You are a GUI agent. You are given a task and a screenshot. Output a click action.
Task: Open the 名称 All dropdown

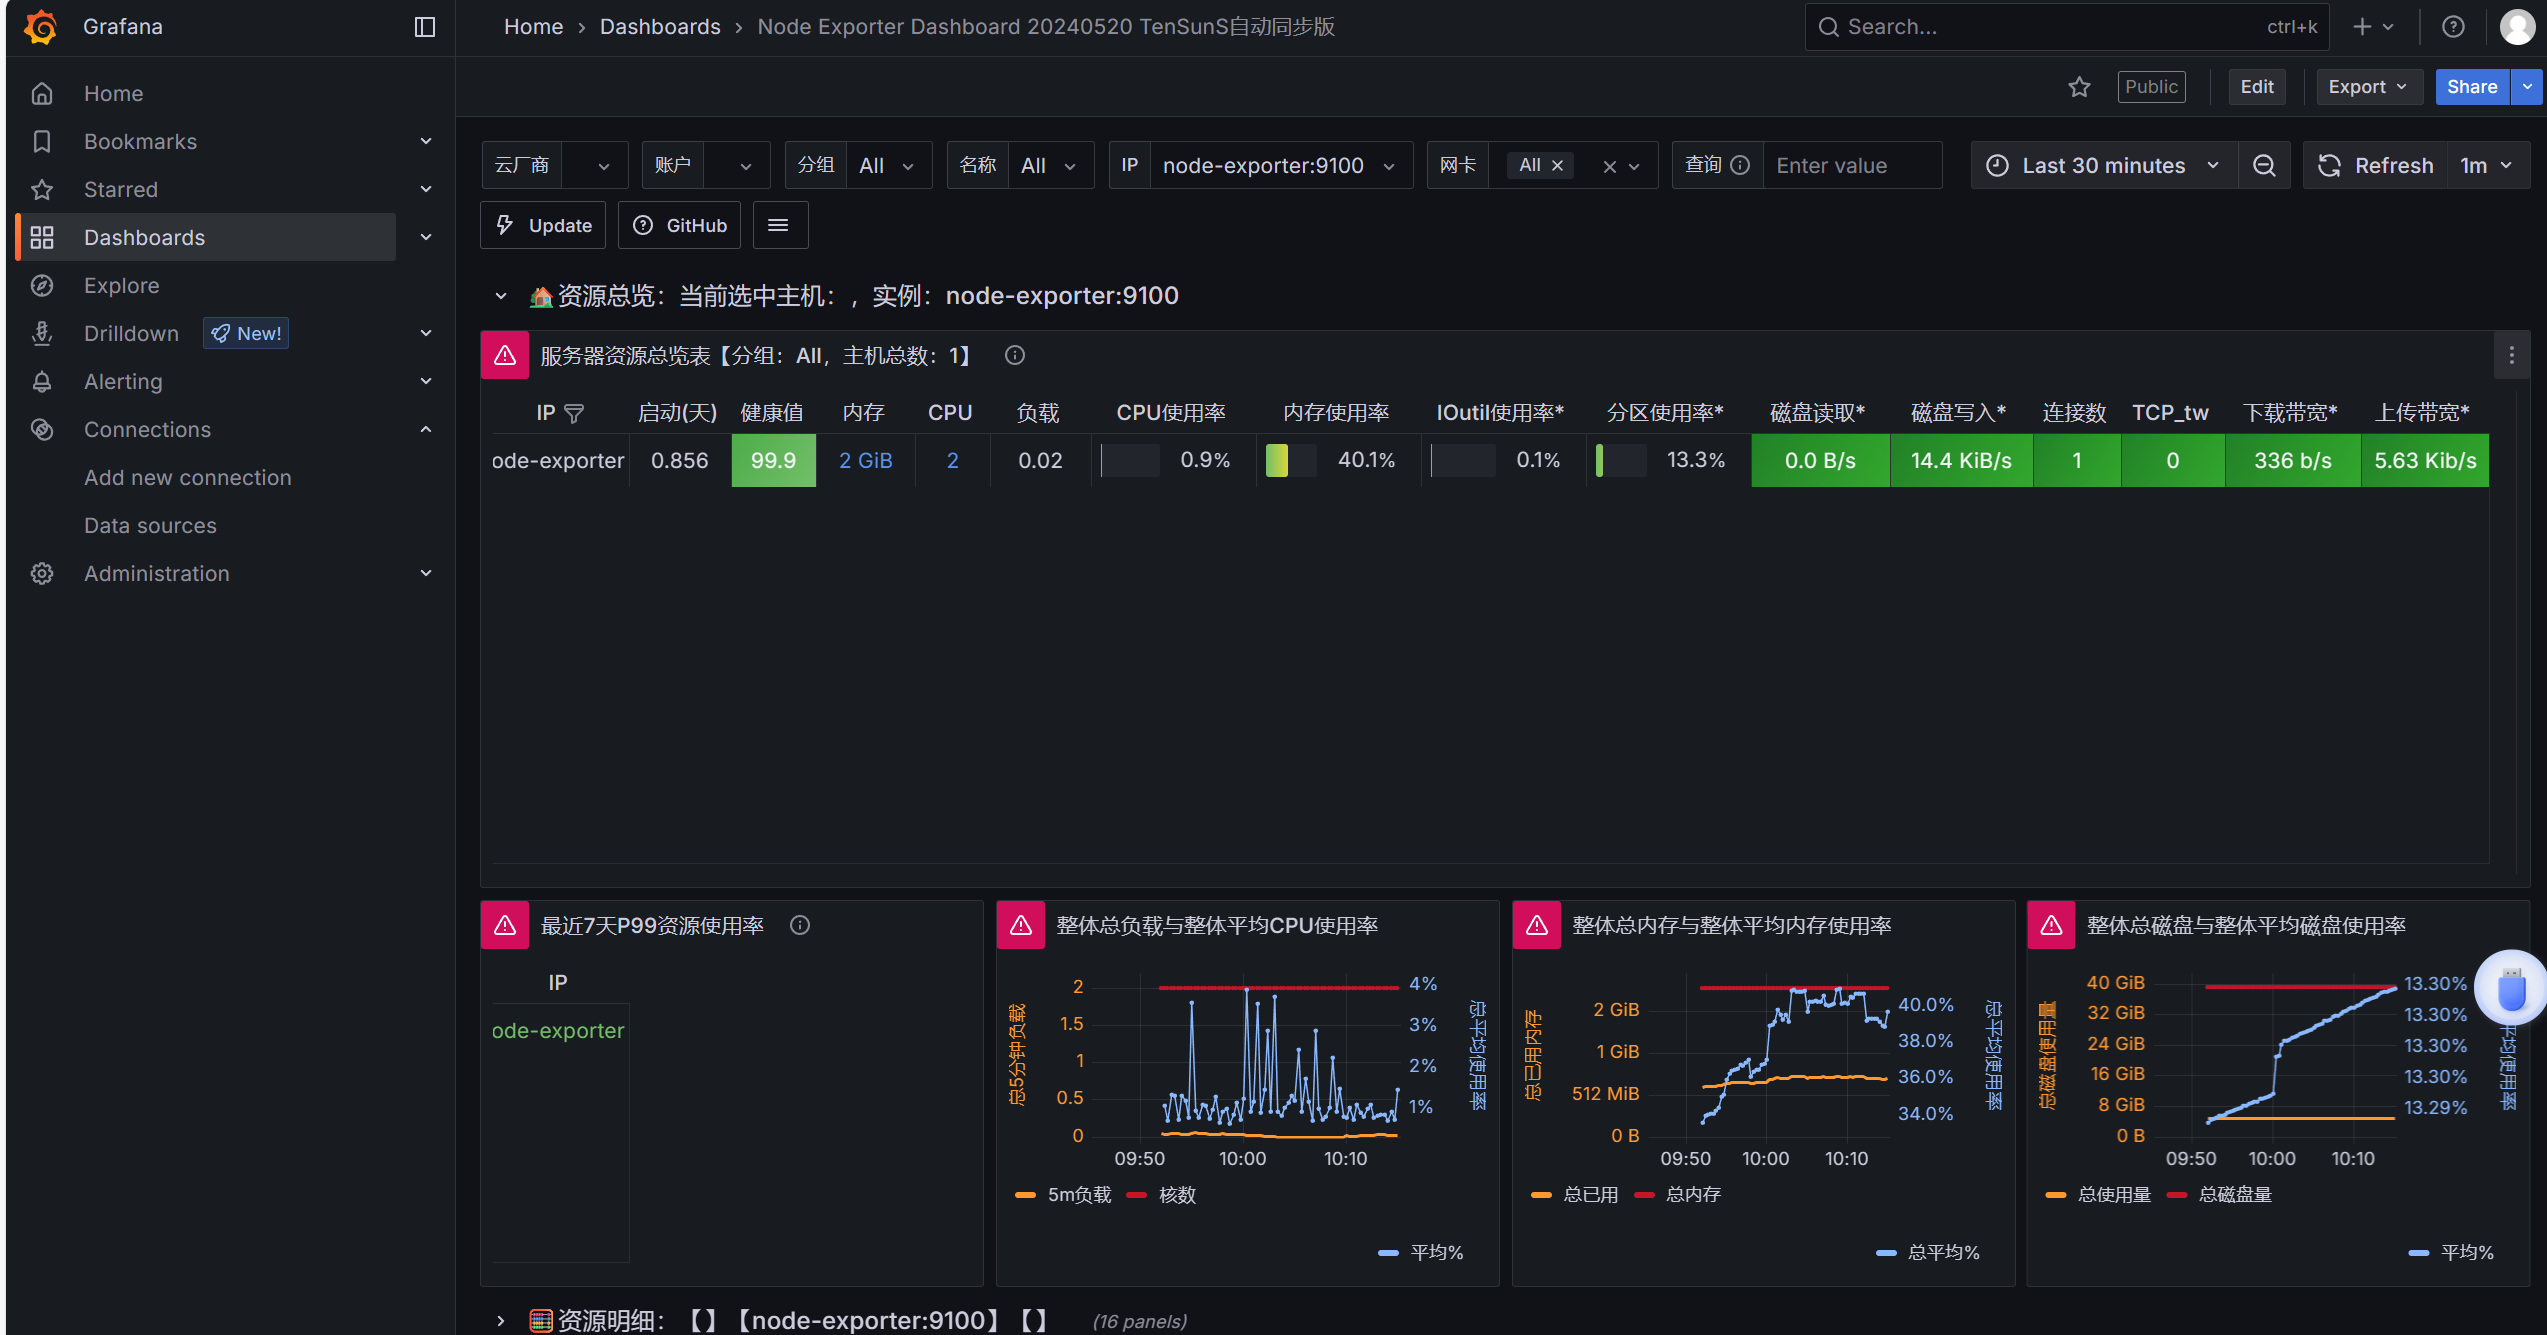point(1050,165)
